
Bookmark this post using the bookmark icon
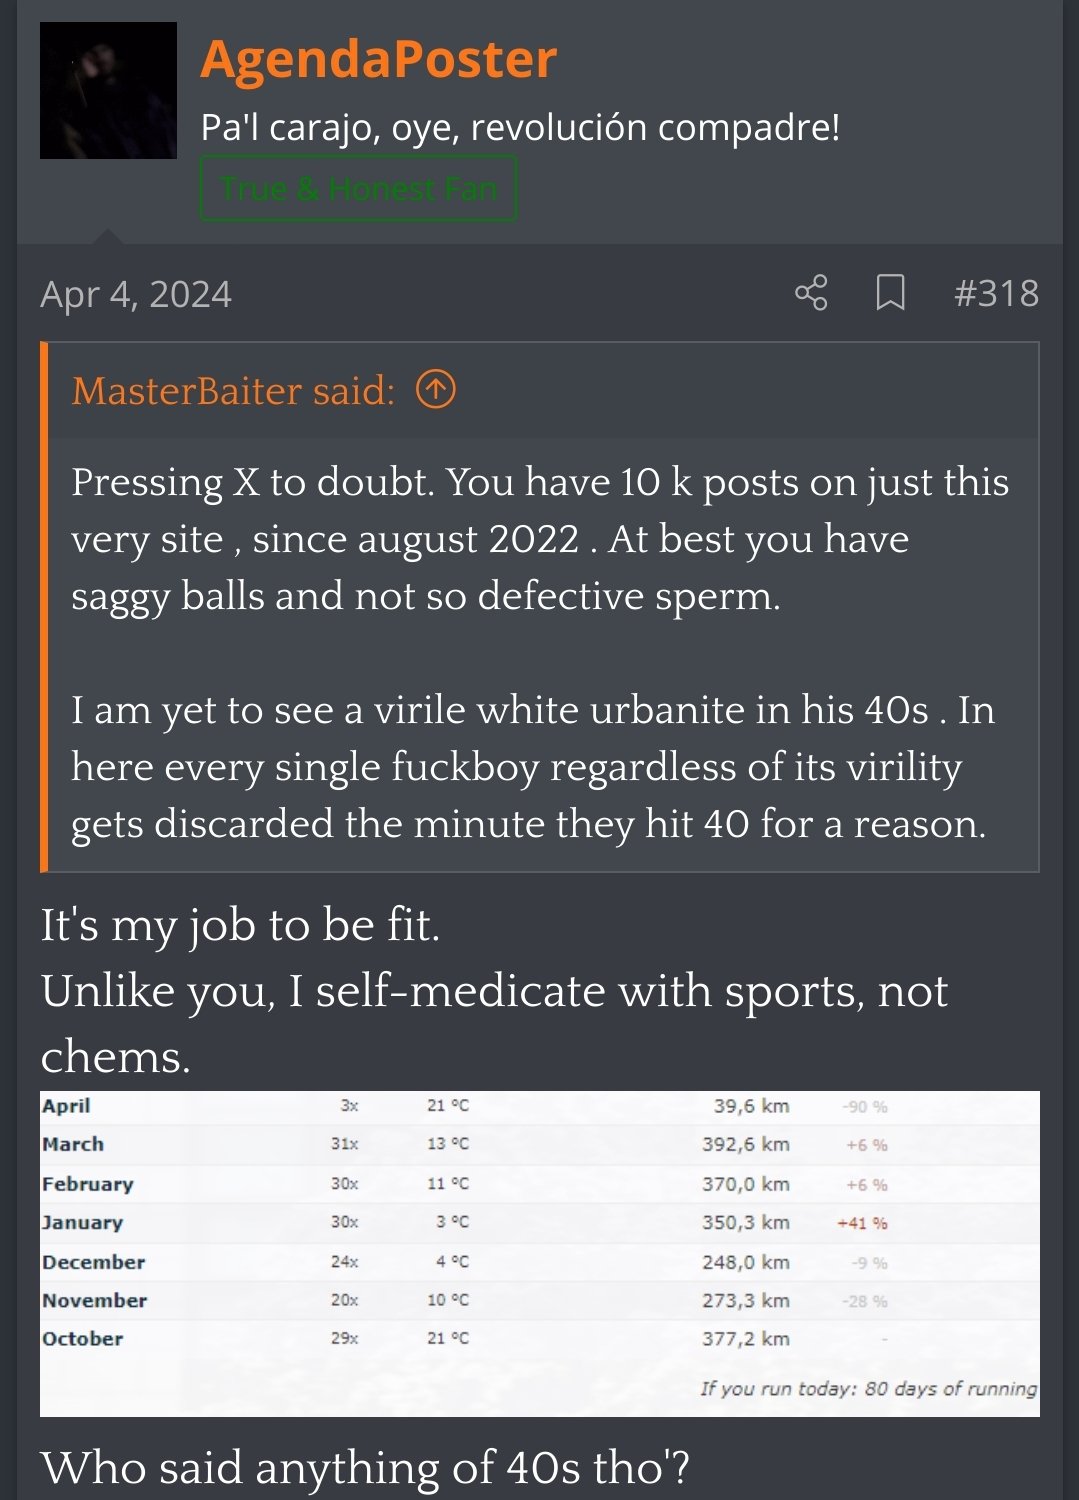890,293
